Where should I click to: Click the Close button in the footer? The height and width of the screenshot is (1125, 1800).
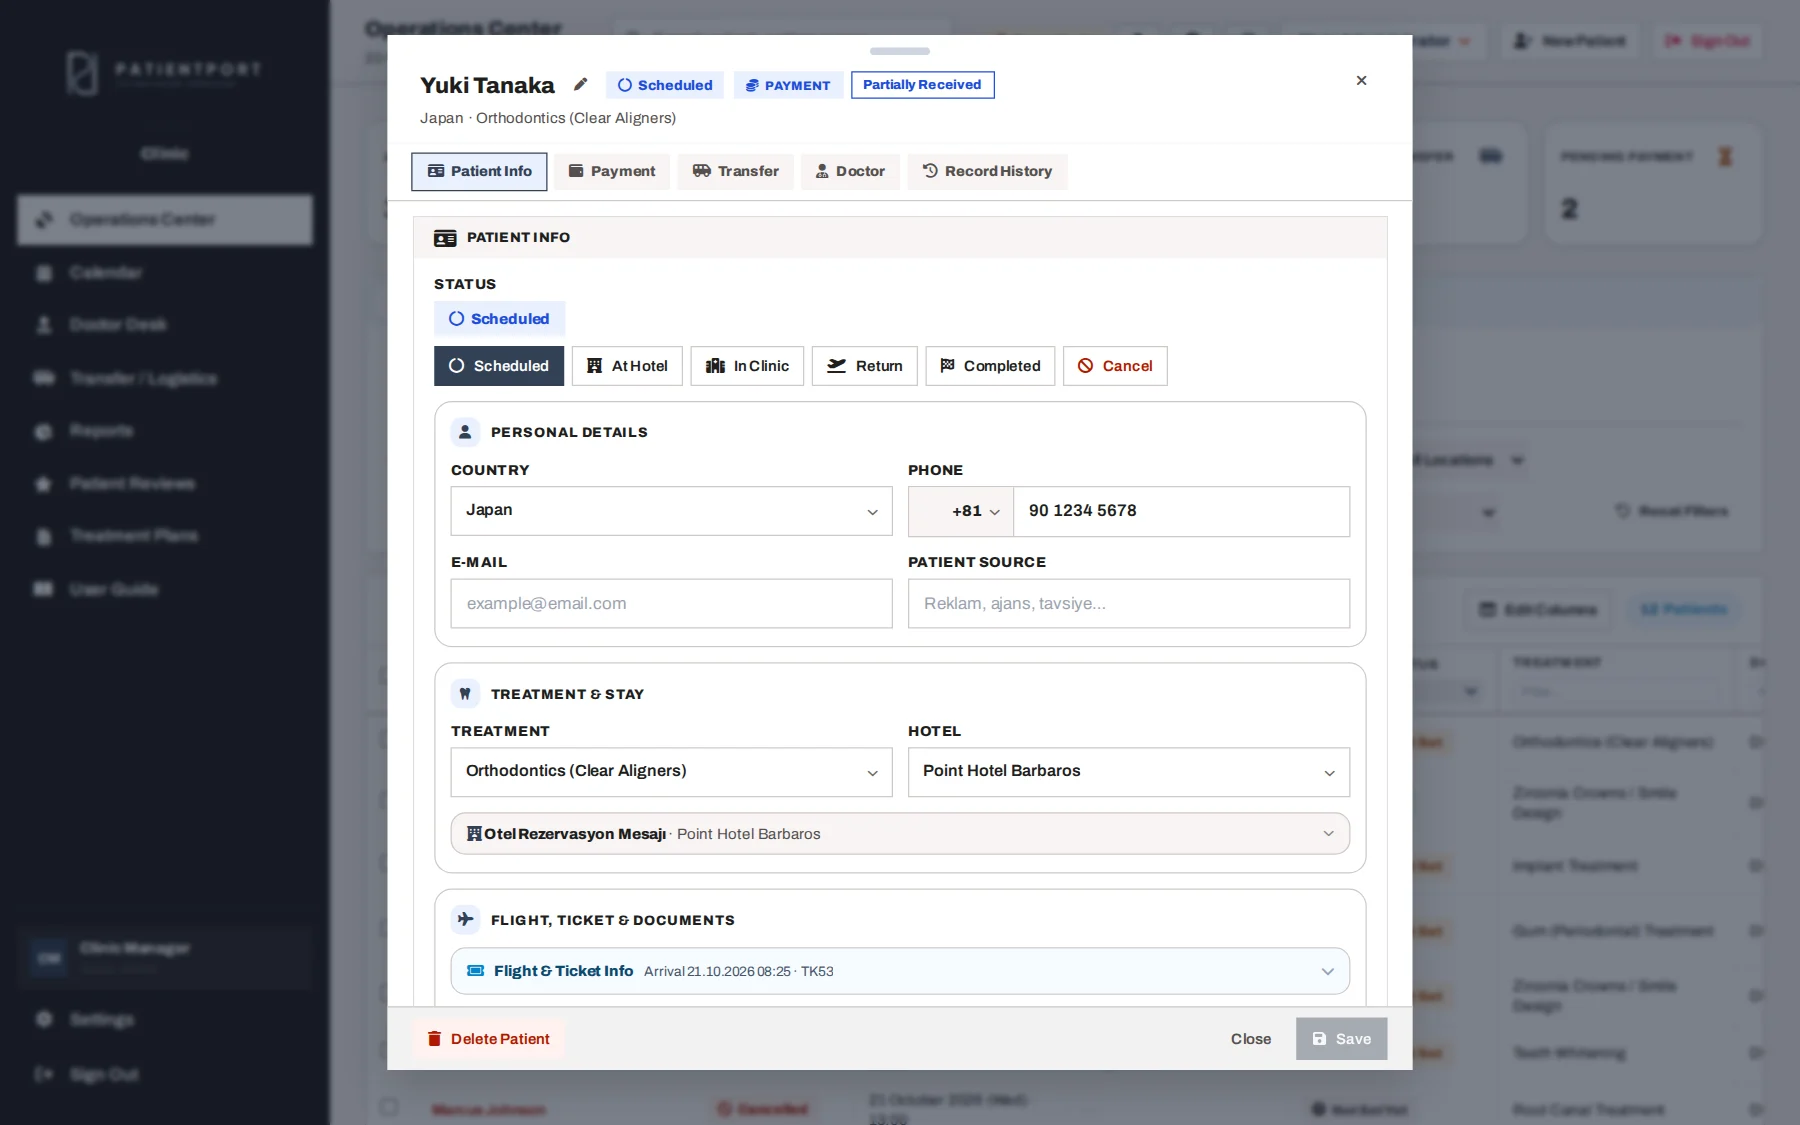pyautogui.click(x=1251, y=1039)
